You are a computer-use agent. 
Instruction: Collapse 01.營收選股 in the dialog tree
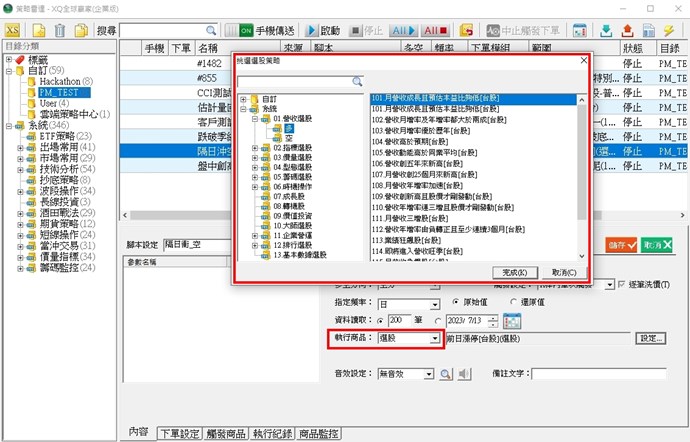tap(255, 119)
